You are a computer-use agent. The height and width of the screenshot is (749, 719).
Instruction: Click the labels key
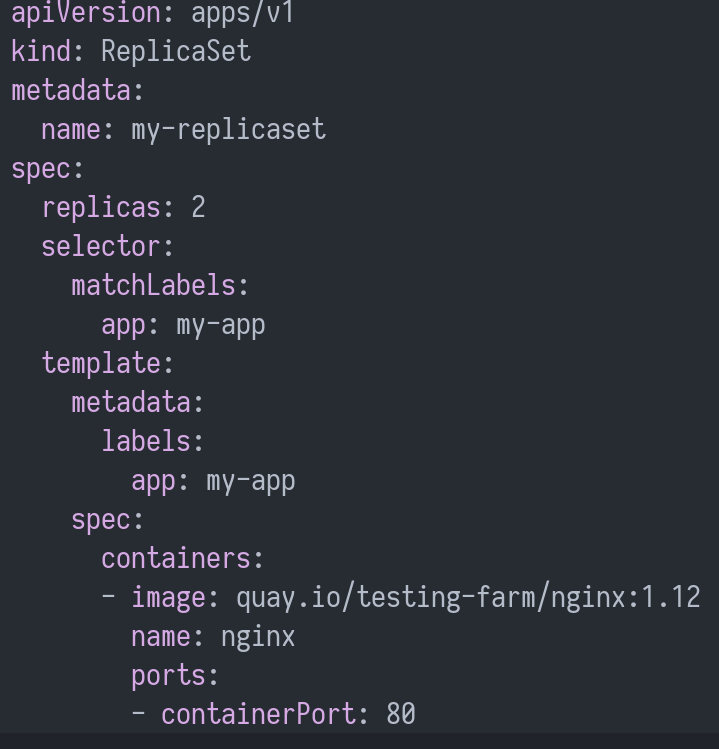[146, 441]
